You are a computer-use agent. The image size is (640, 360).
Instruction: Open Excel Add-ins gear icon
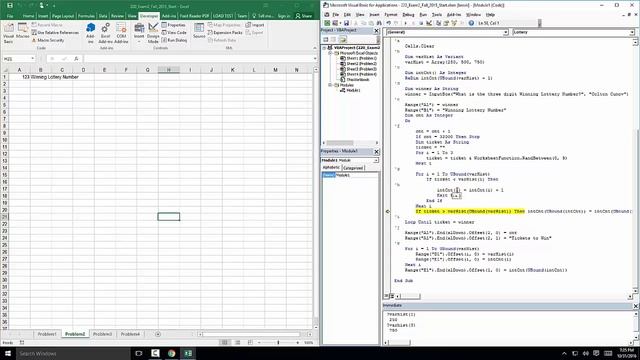[105, 33]
